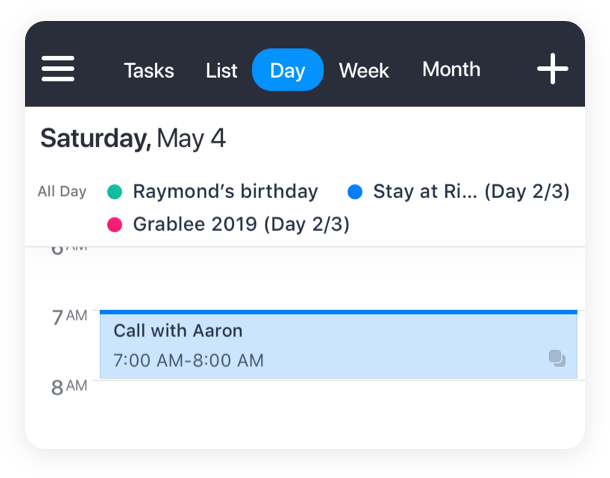Open the Grablee 2019 (Day 2/3) event
The image size is (610, 478).
click(x=241, y=224)
